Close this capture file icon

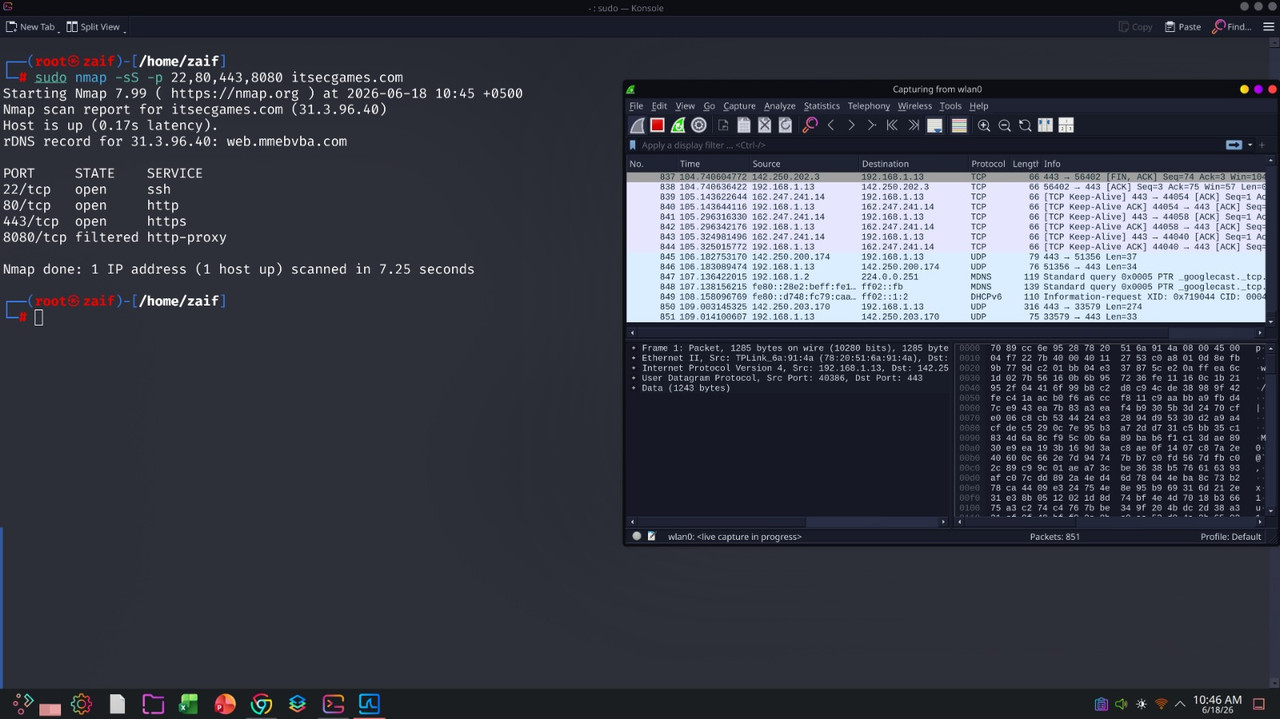click(764, 125)
